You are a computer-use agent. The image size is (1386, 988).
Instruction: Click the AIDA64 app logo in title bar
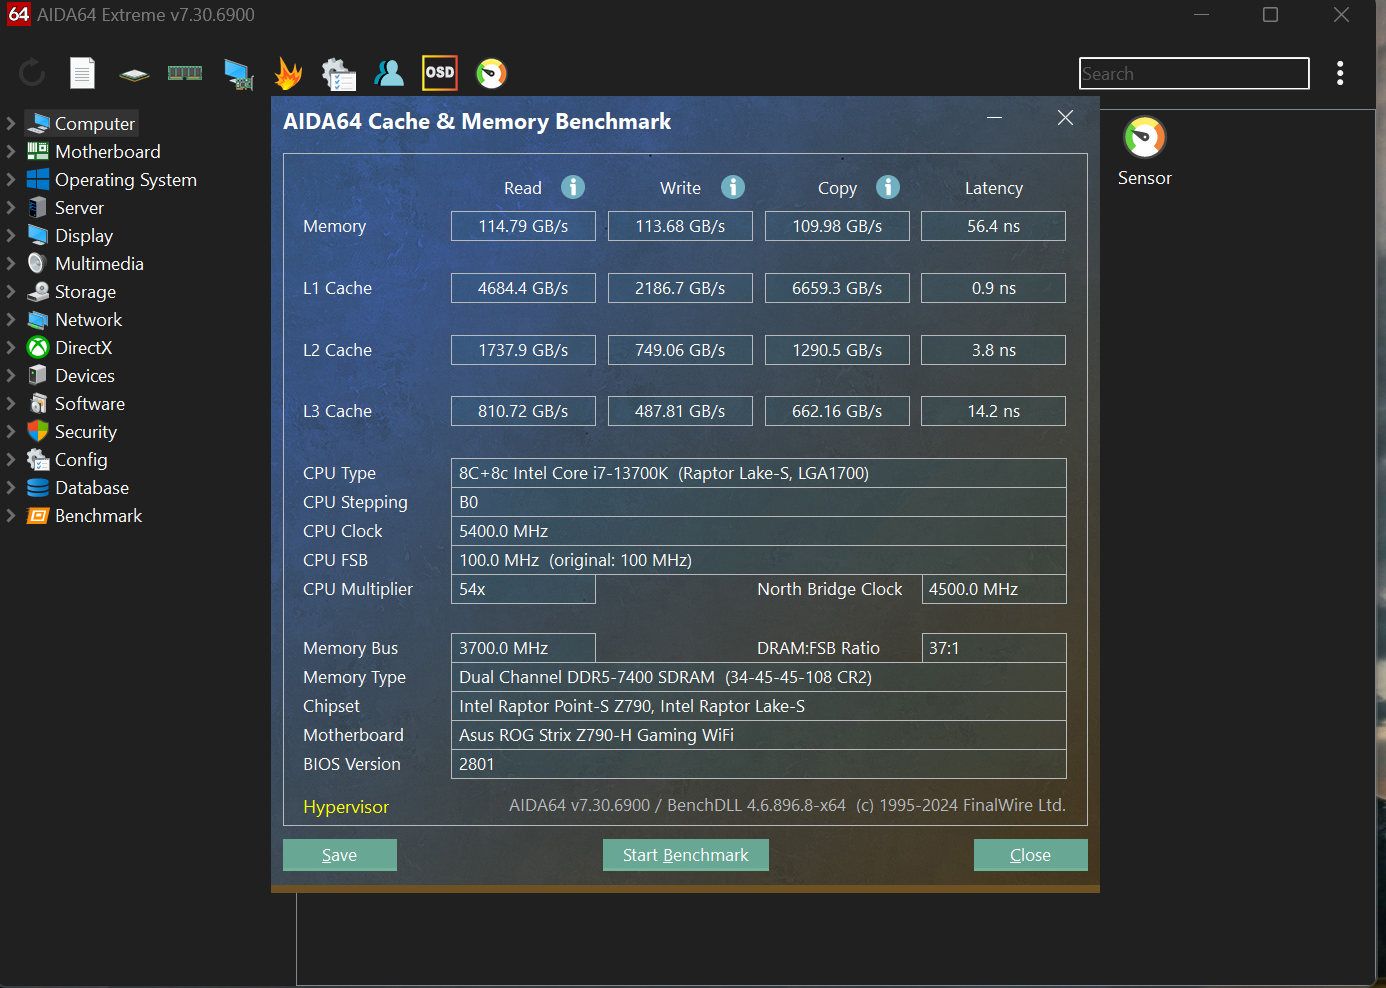coord(18,14)
